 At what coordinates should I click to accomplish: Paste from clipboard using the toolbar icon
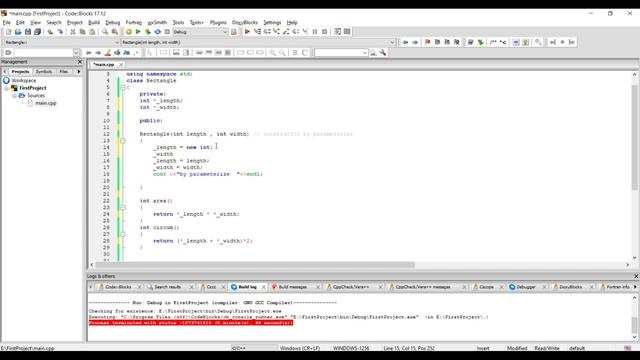pyautogui.click(x=92, y=32)
